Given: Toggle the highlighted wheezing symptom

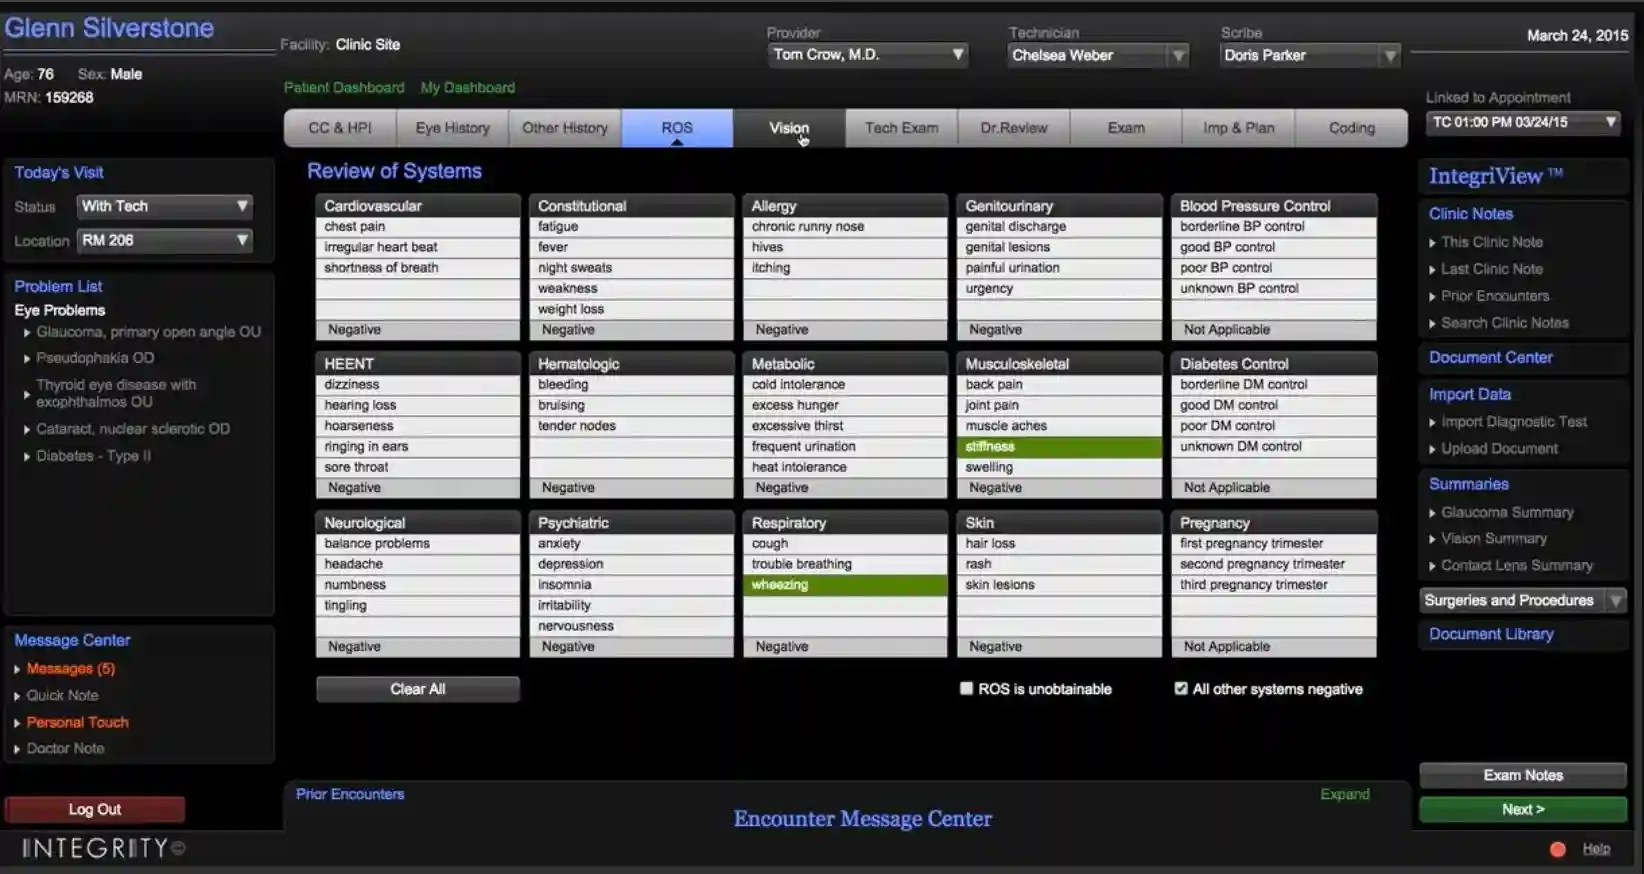Looking at the screenshot, I should tap(845, 585).
